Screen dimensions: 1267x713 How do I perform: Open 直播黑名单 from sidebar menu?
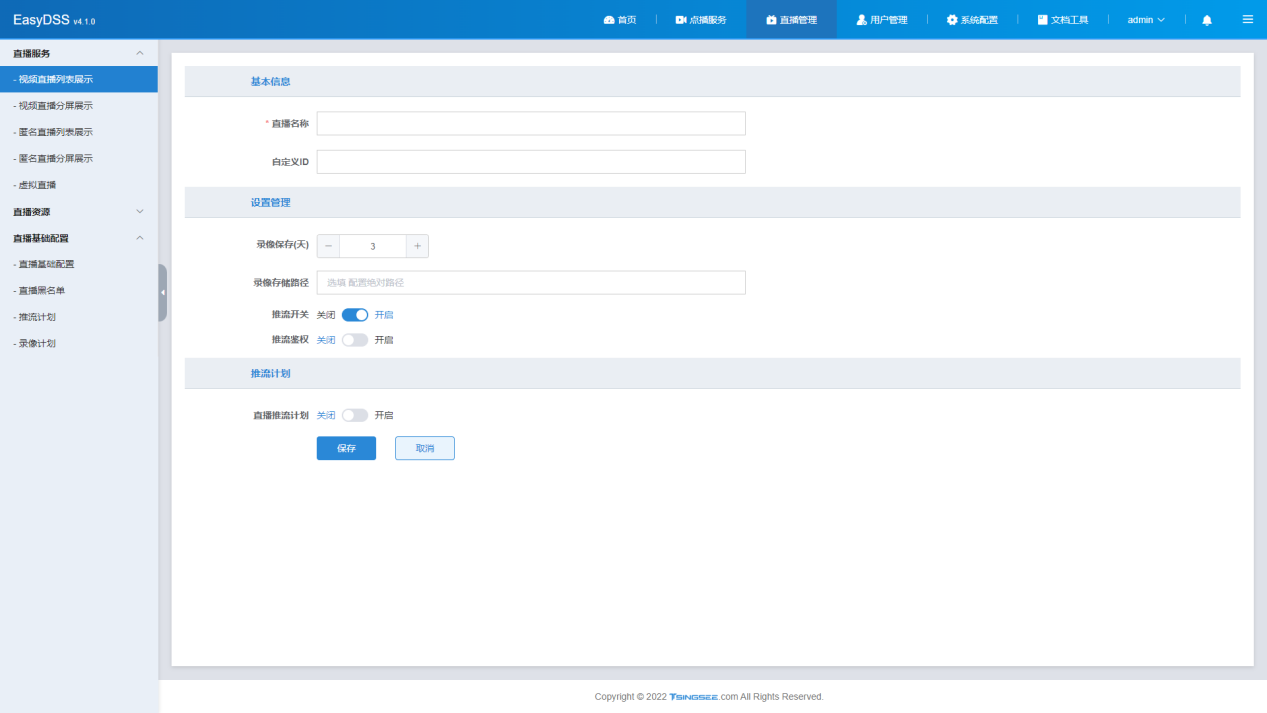[x=42, y=291]
